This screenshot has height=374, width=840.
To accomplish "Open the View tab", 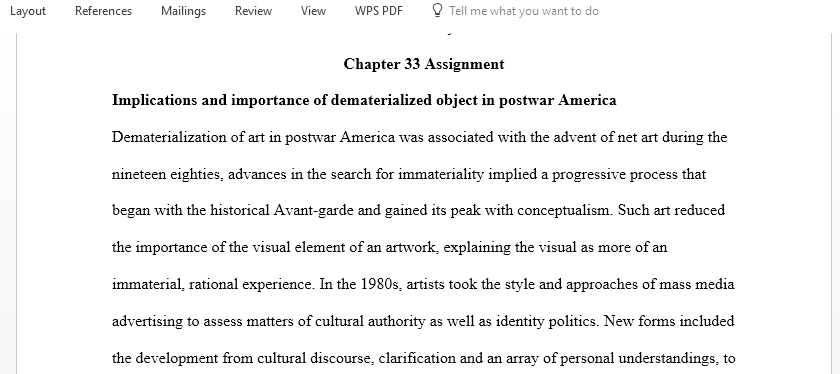I will point(313,11).
